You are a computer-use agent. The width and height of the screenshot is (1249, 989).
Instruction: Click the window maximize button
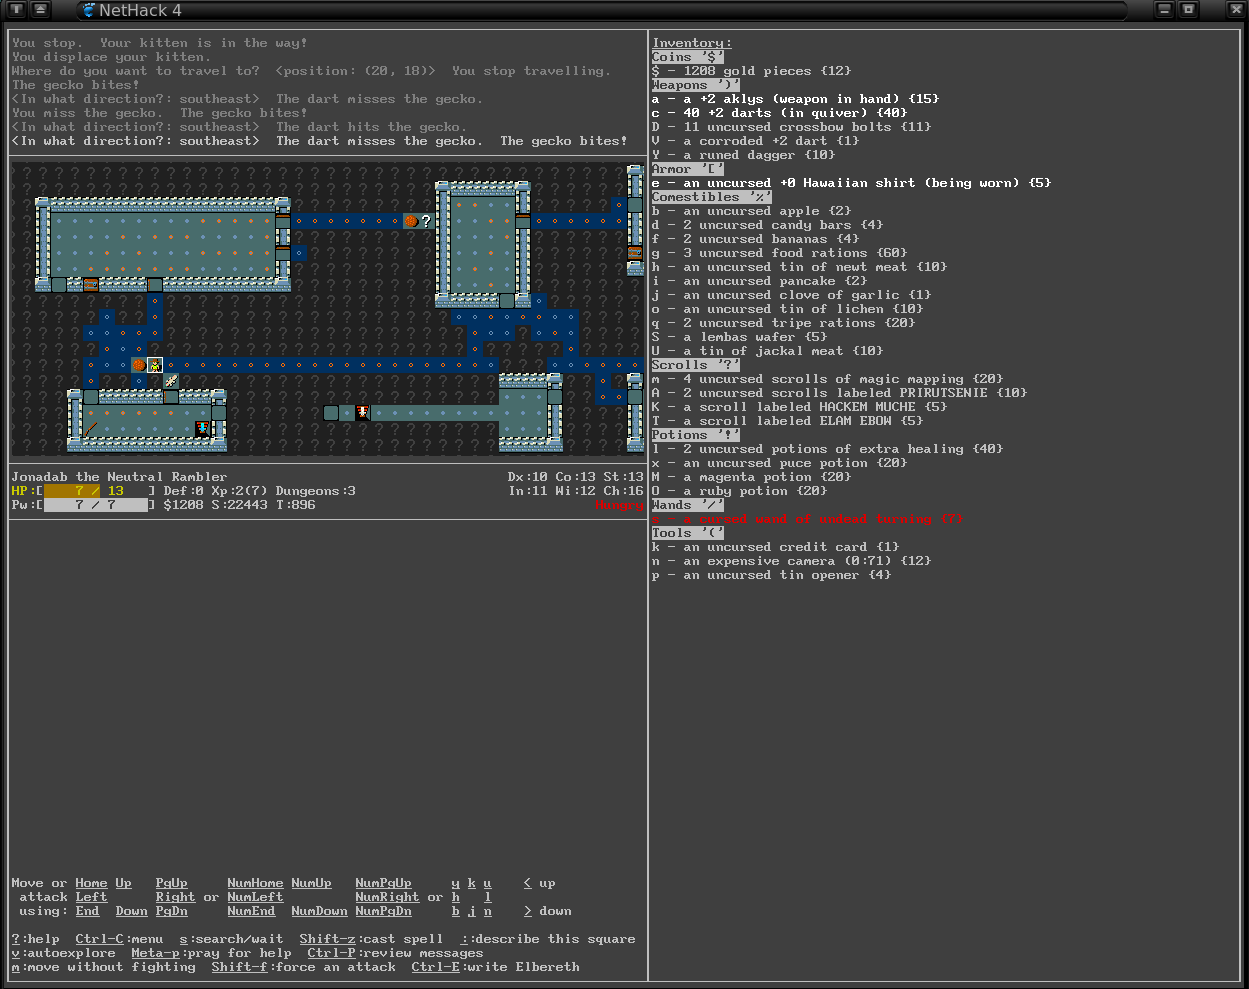[x=1188, y=10]
